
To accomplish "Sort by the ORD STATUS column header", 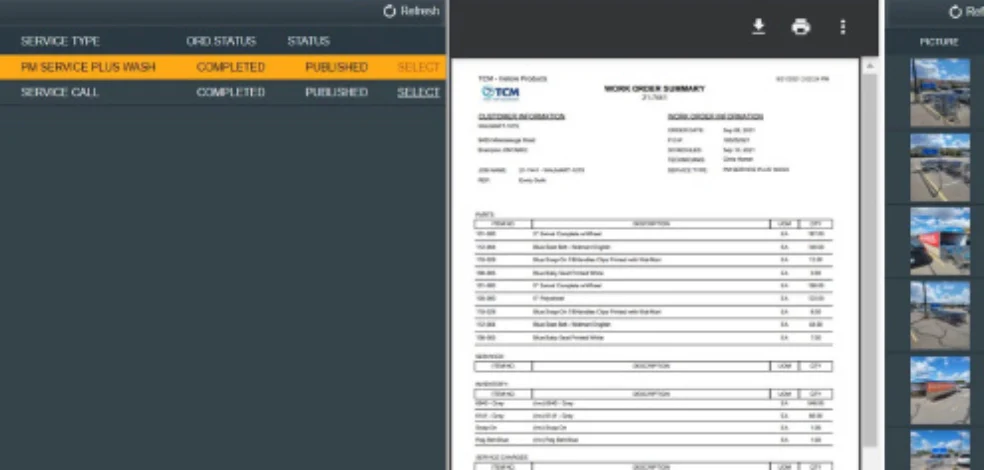I will pyautogui.click(x=220, y=41).
